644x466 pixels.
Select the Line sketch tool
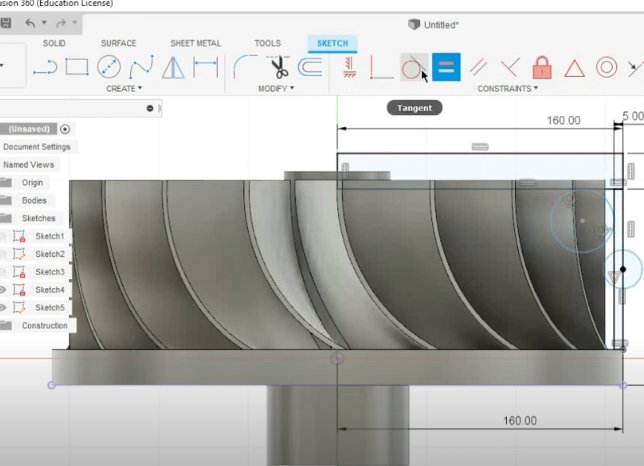coord(44,68)
